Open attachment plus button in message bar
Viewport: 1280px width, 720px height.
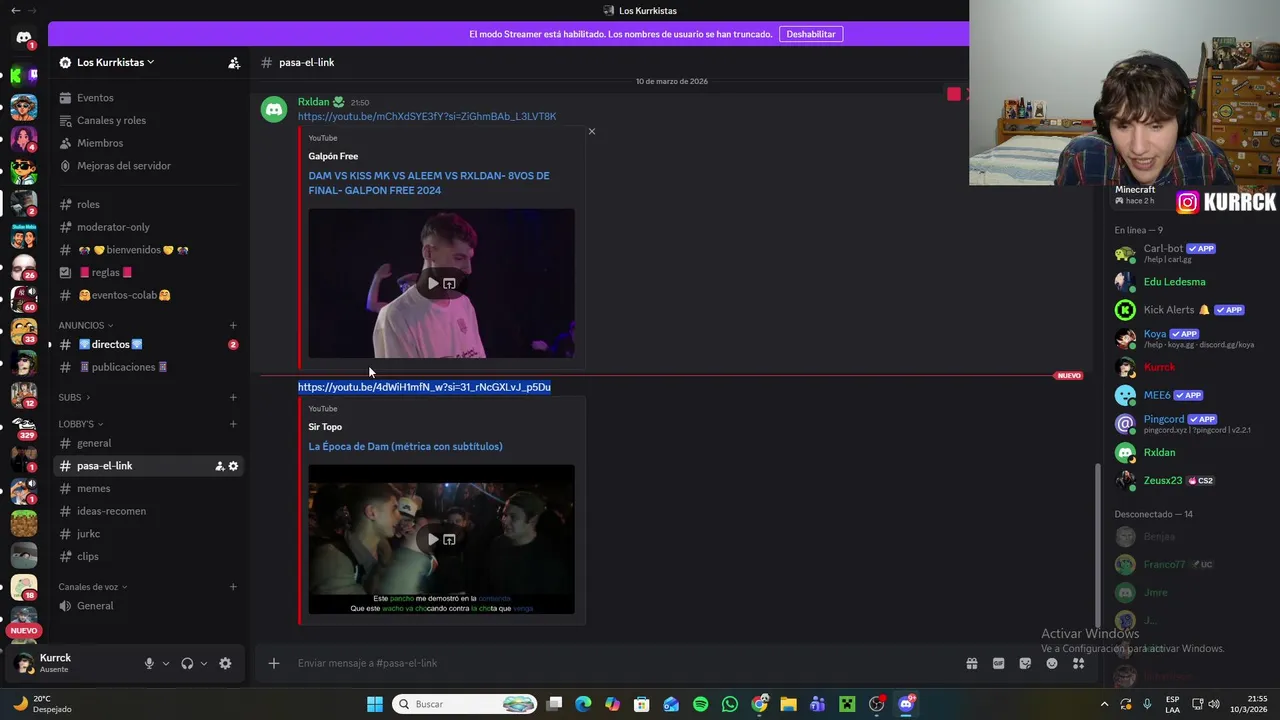point(274,663)
